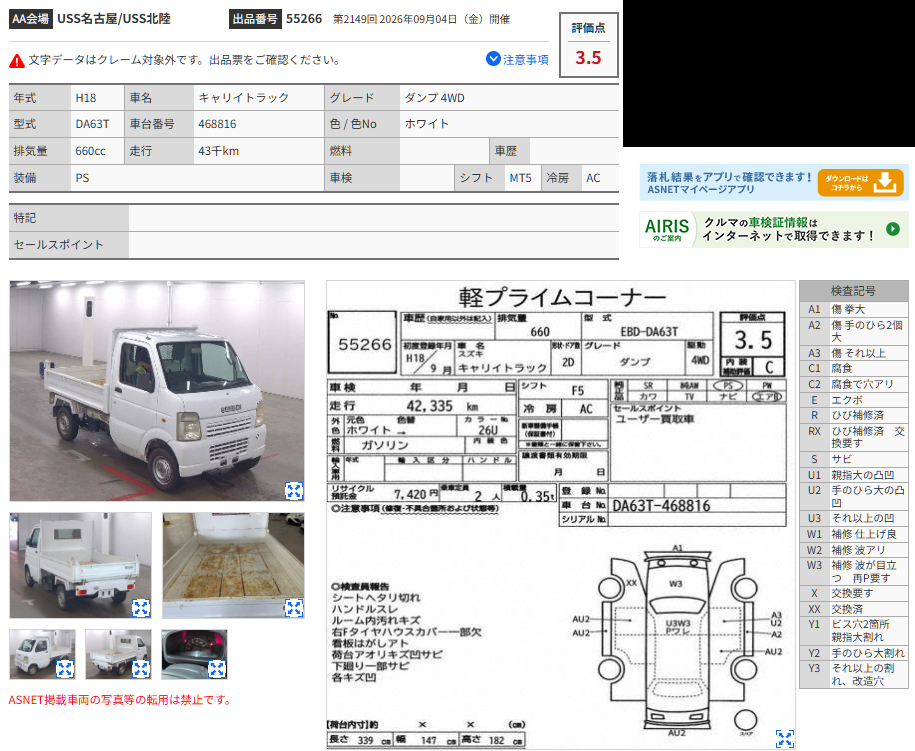Select the ホワイト color cell

click(509, 124)
